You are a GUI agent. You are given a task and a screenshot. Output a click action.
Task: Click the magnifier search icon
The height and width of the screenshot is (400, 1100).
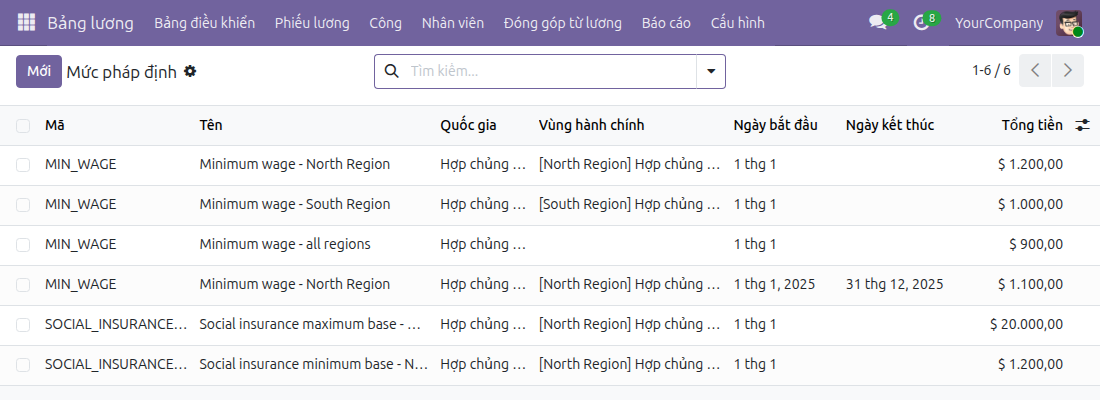coord(392,71)
